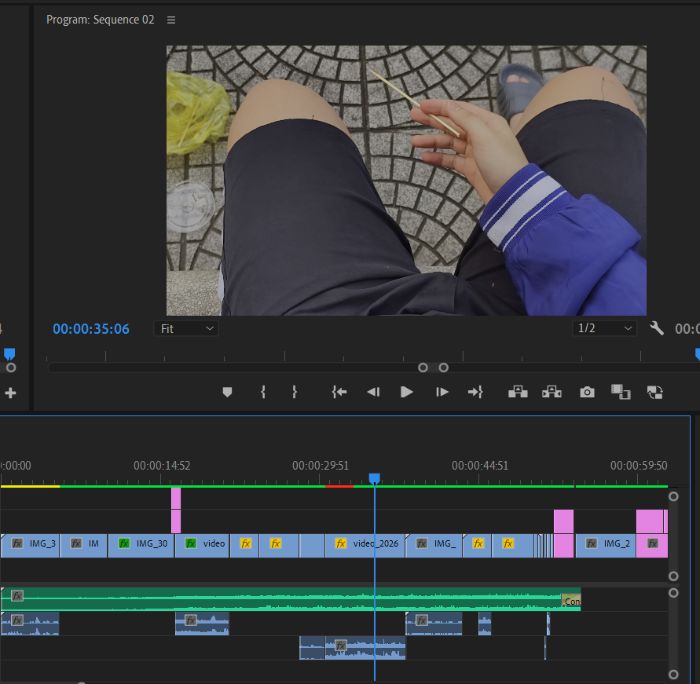Click the timeline playhead marker
This screenshot has height=684, width=700.
pyautogui.click(x=375, y=479)
